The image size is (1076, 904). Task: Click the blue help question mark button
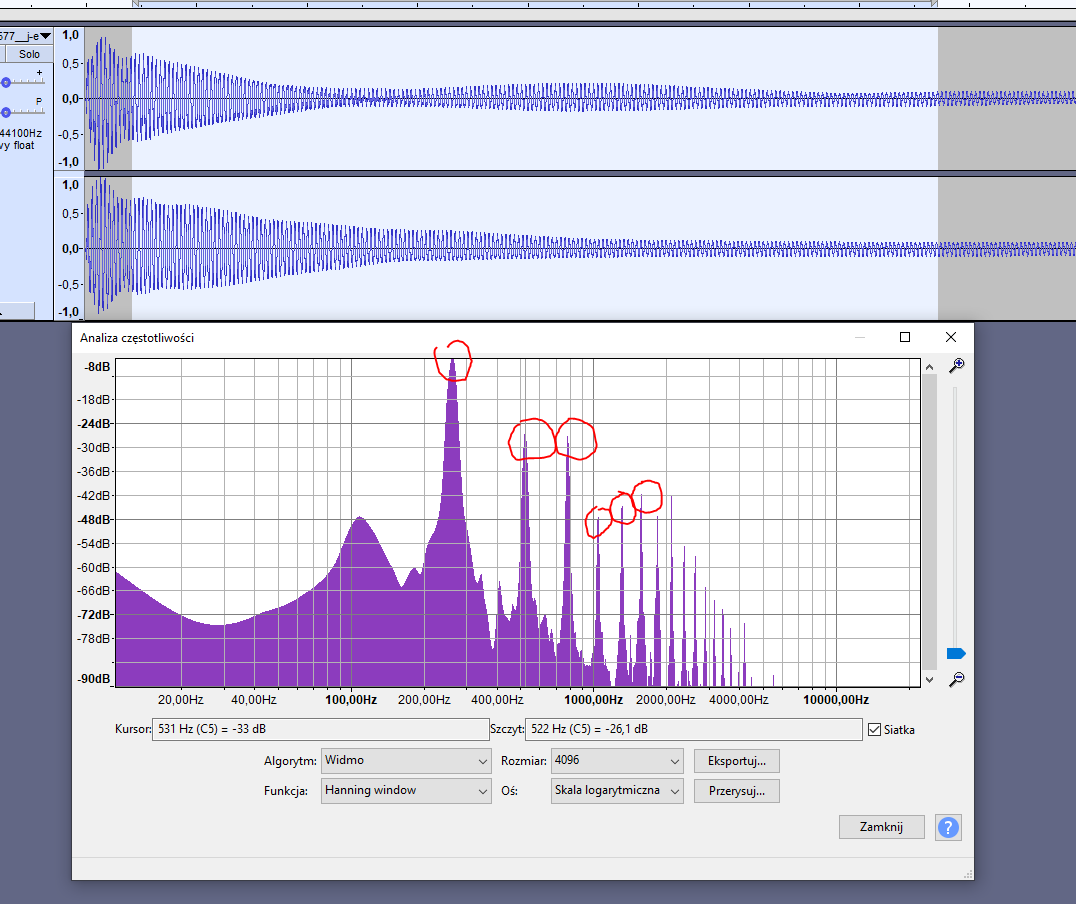click(948, 827)
